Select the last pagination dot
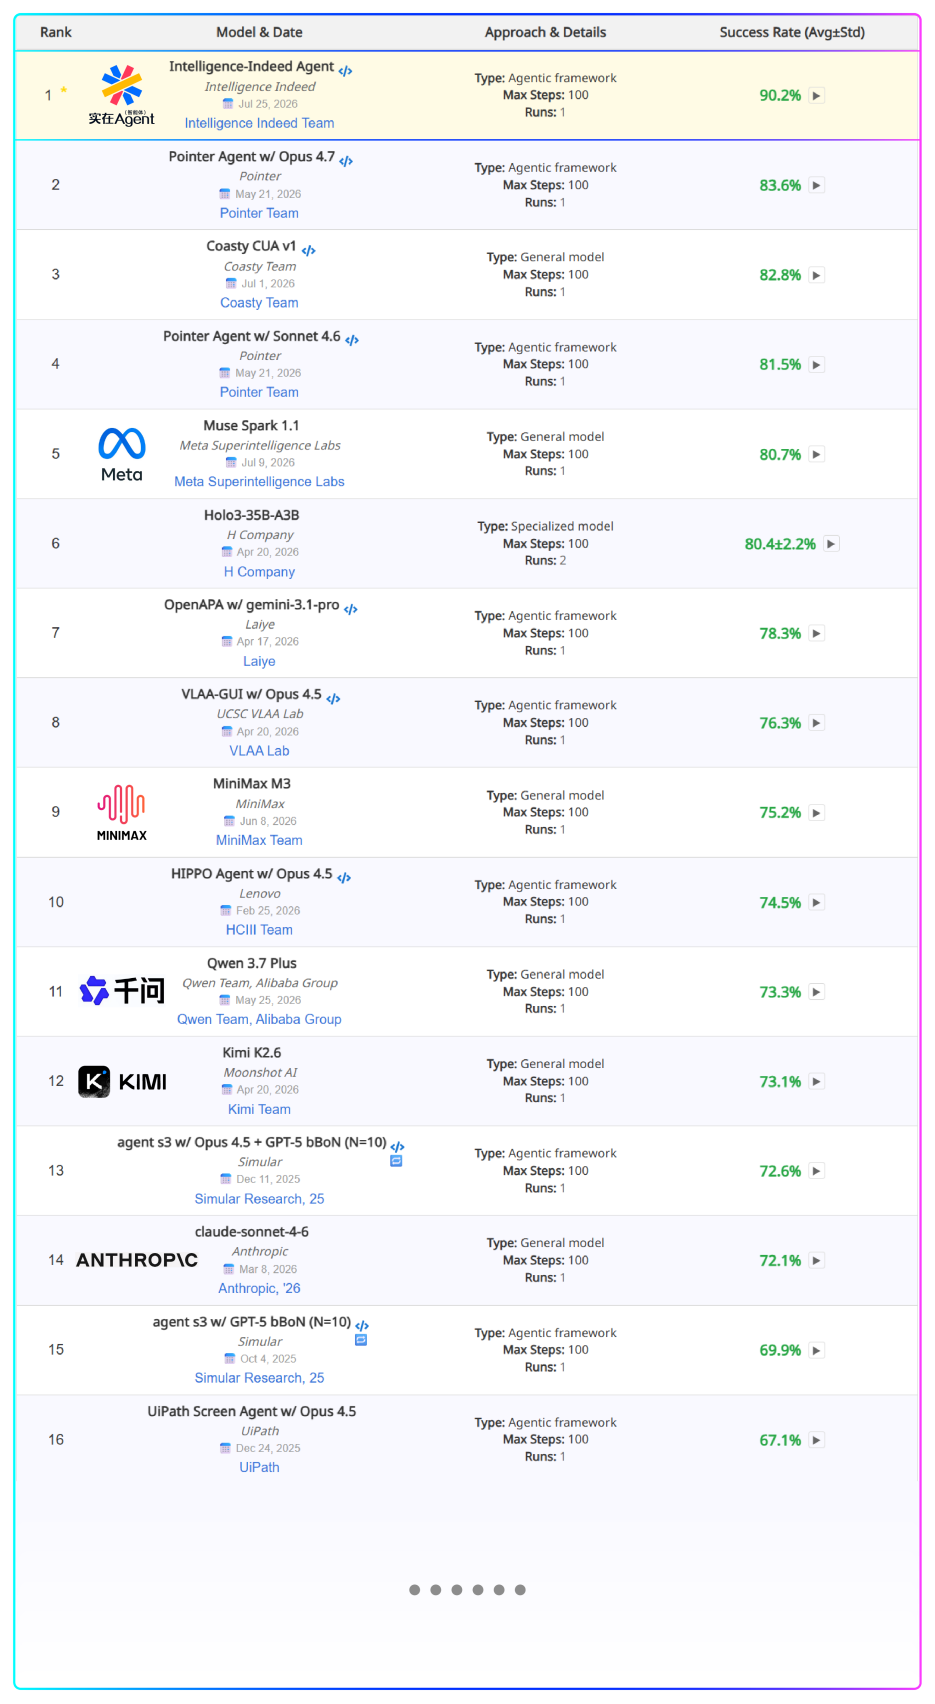 (x=520, y=1590)
